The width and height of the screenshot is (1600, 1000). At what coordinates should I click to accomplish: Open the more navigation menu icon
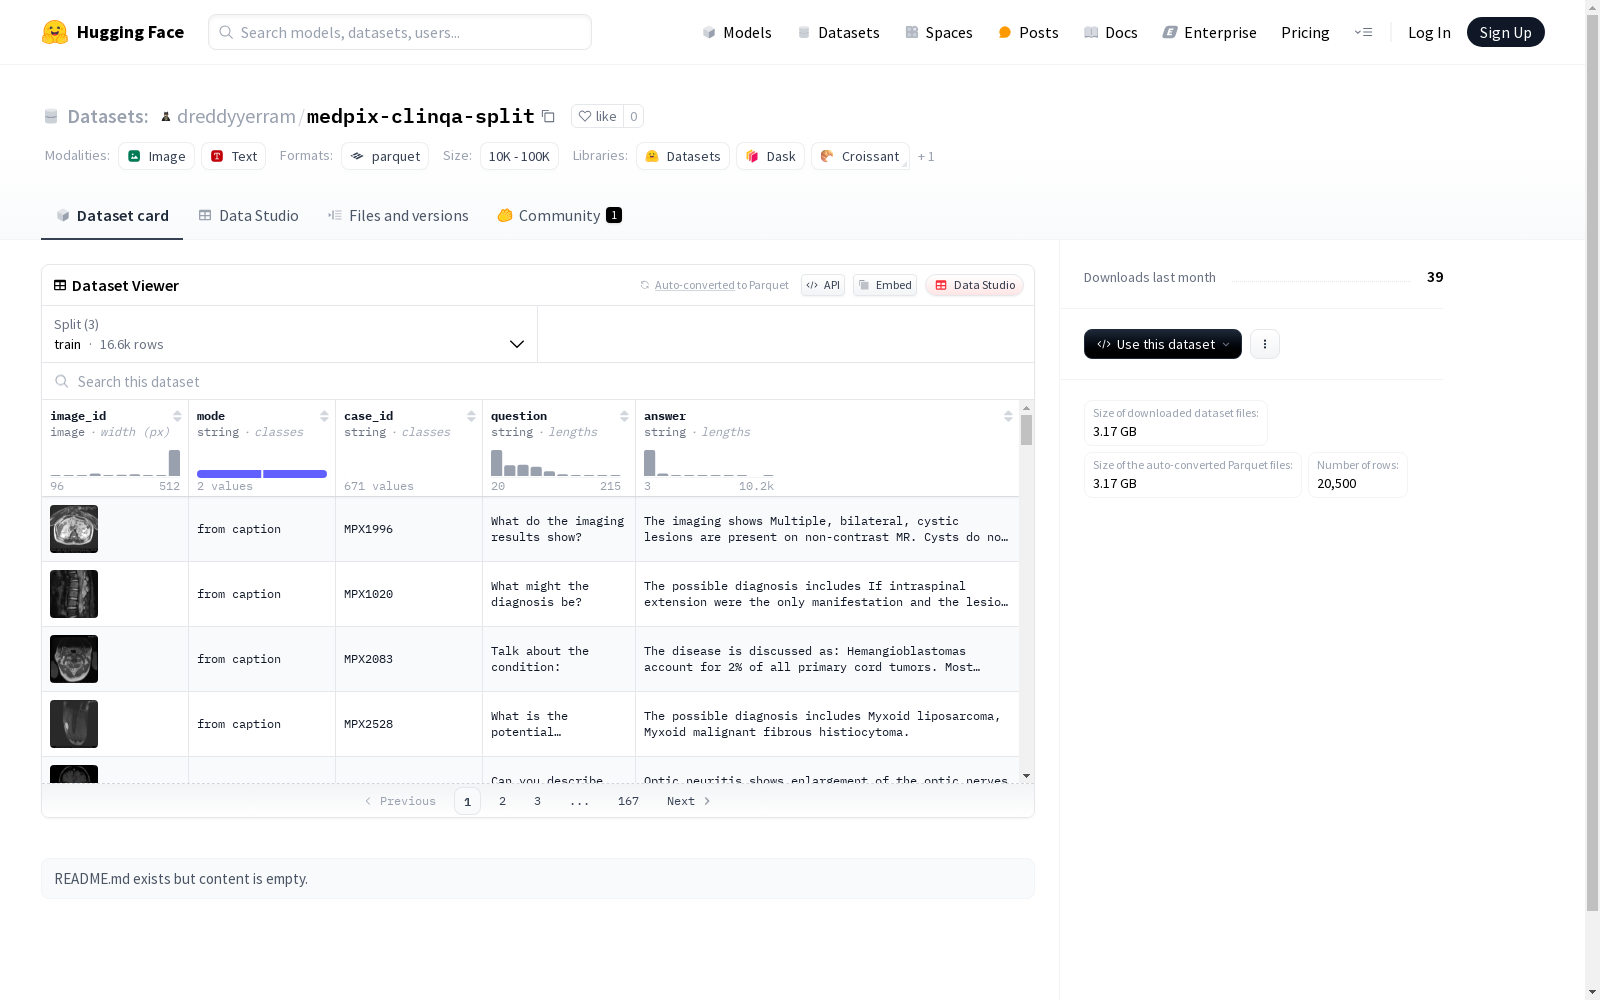pyautogui.click(x=1363, y=32)
